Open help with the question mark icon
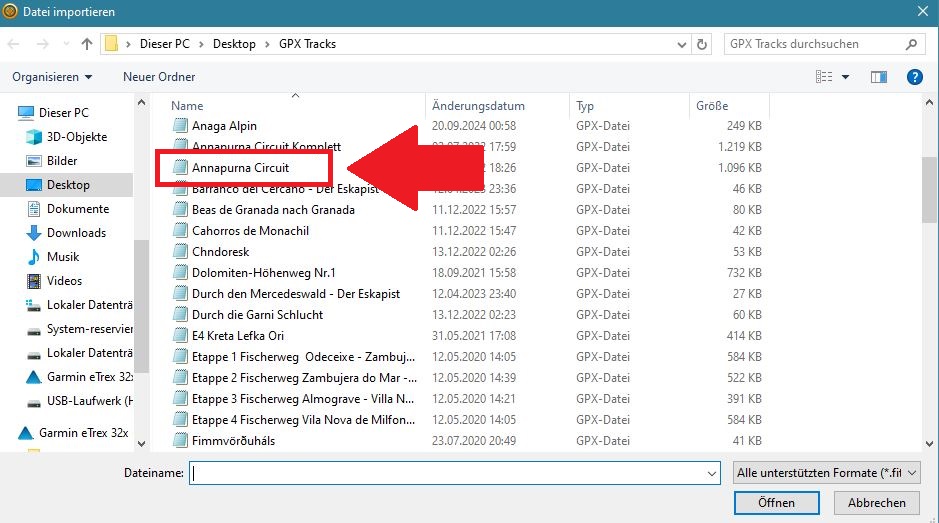The width and height of the screenshot is (939, 523). 914,77
